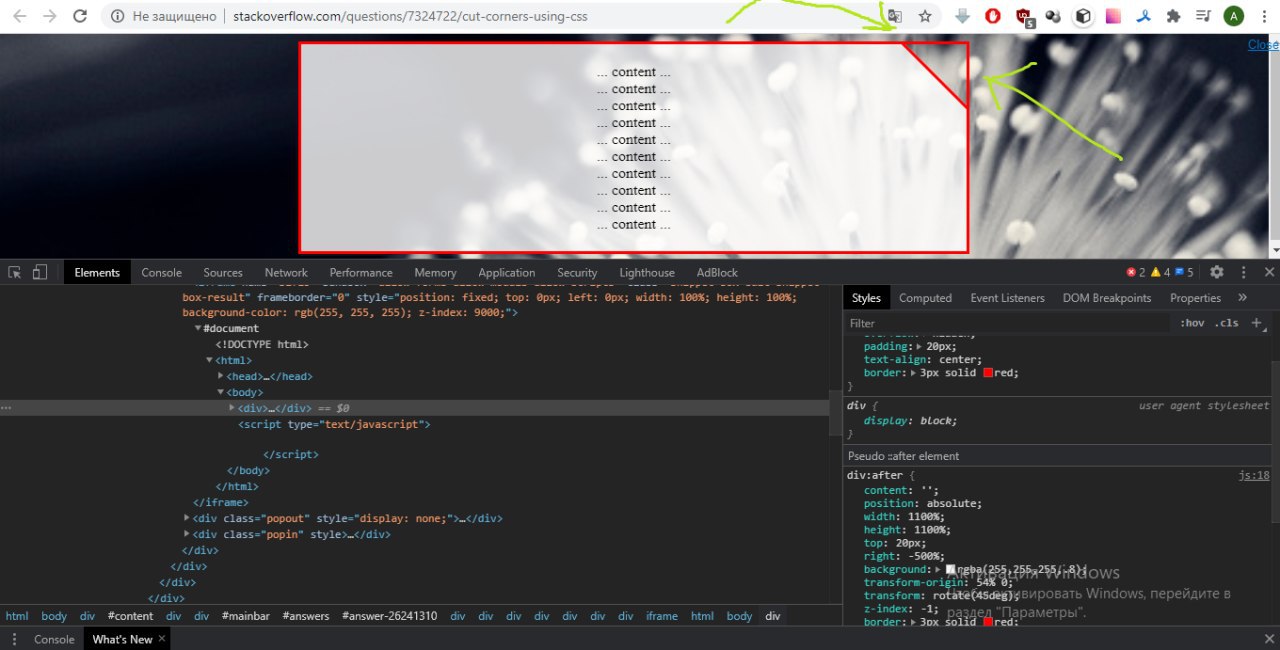
Task: Open DevTools three-dot customize menu
Action: (x=1243, y=272)
